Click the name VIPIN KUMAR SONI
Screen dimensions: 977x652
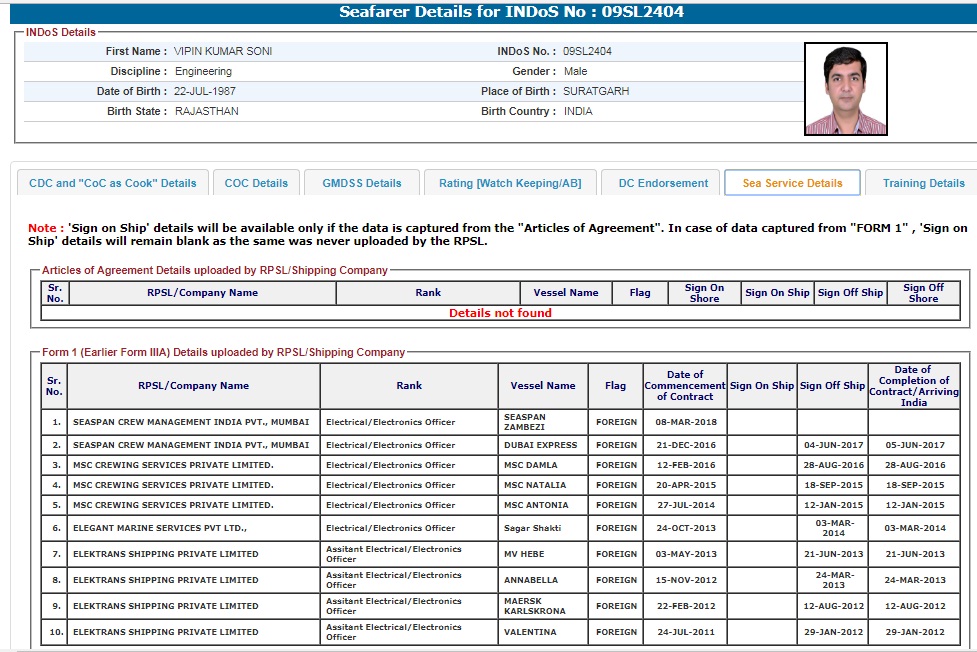click(223, 51)
